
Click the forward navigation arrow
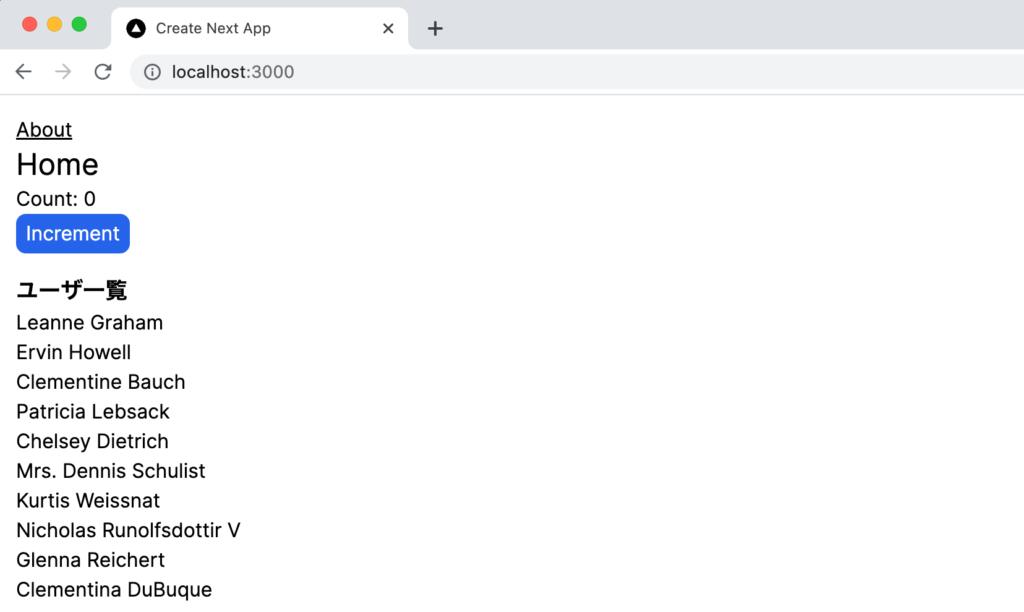62,71
